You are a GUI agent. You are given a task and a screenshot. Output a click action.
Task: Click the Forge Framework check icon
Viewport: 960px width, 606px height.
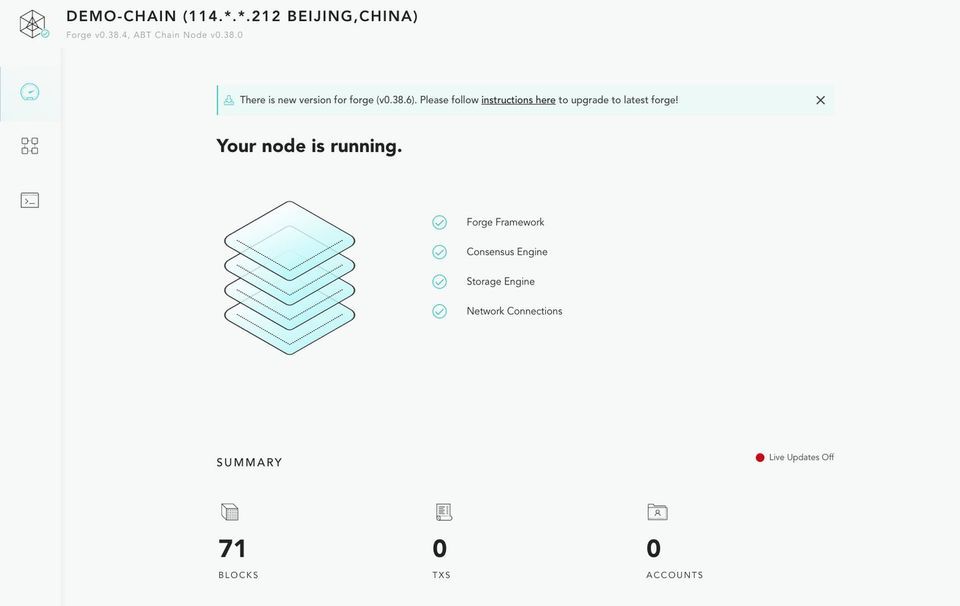439,222
